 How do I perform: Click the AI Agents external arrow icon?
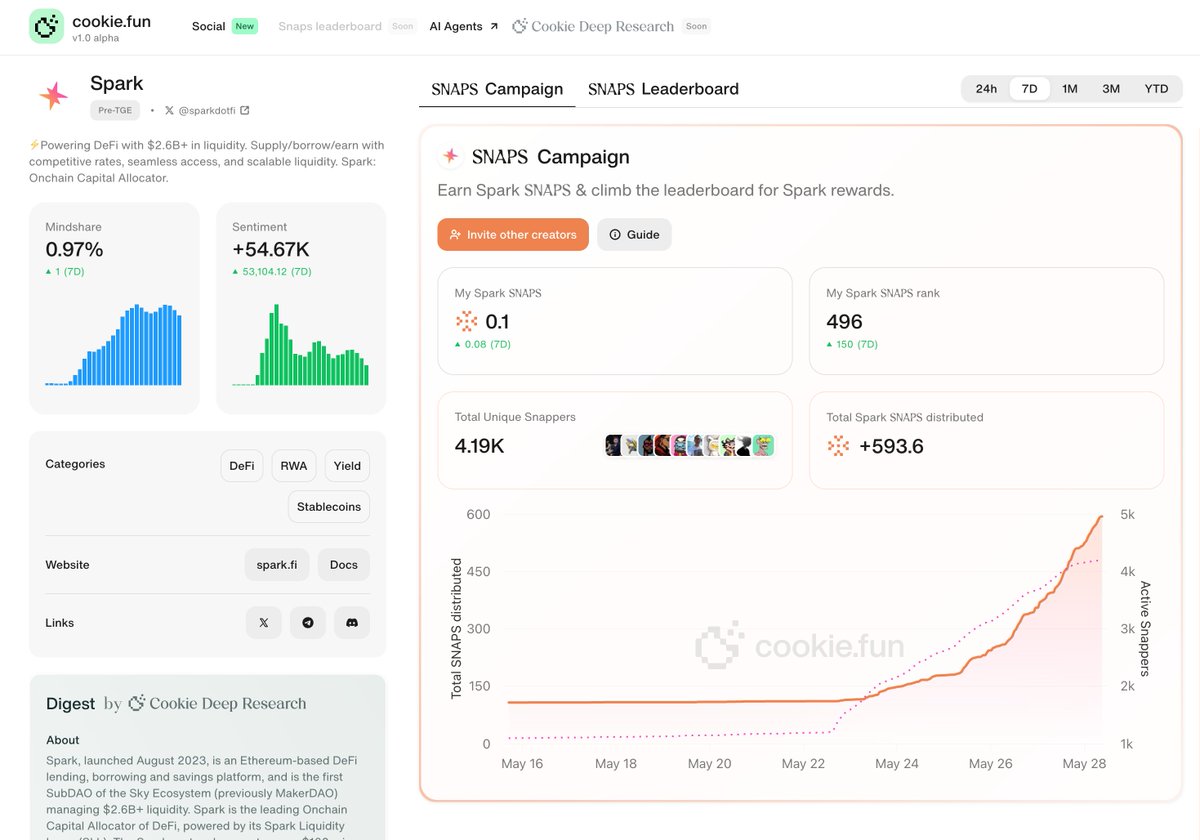pos(493,27)
